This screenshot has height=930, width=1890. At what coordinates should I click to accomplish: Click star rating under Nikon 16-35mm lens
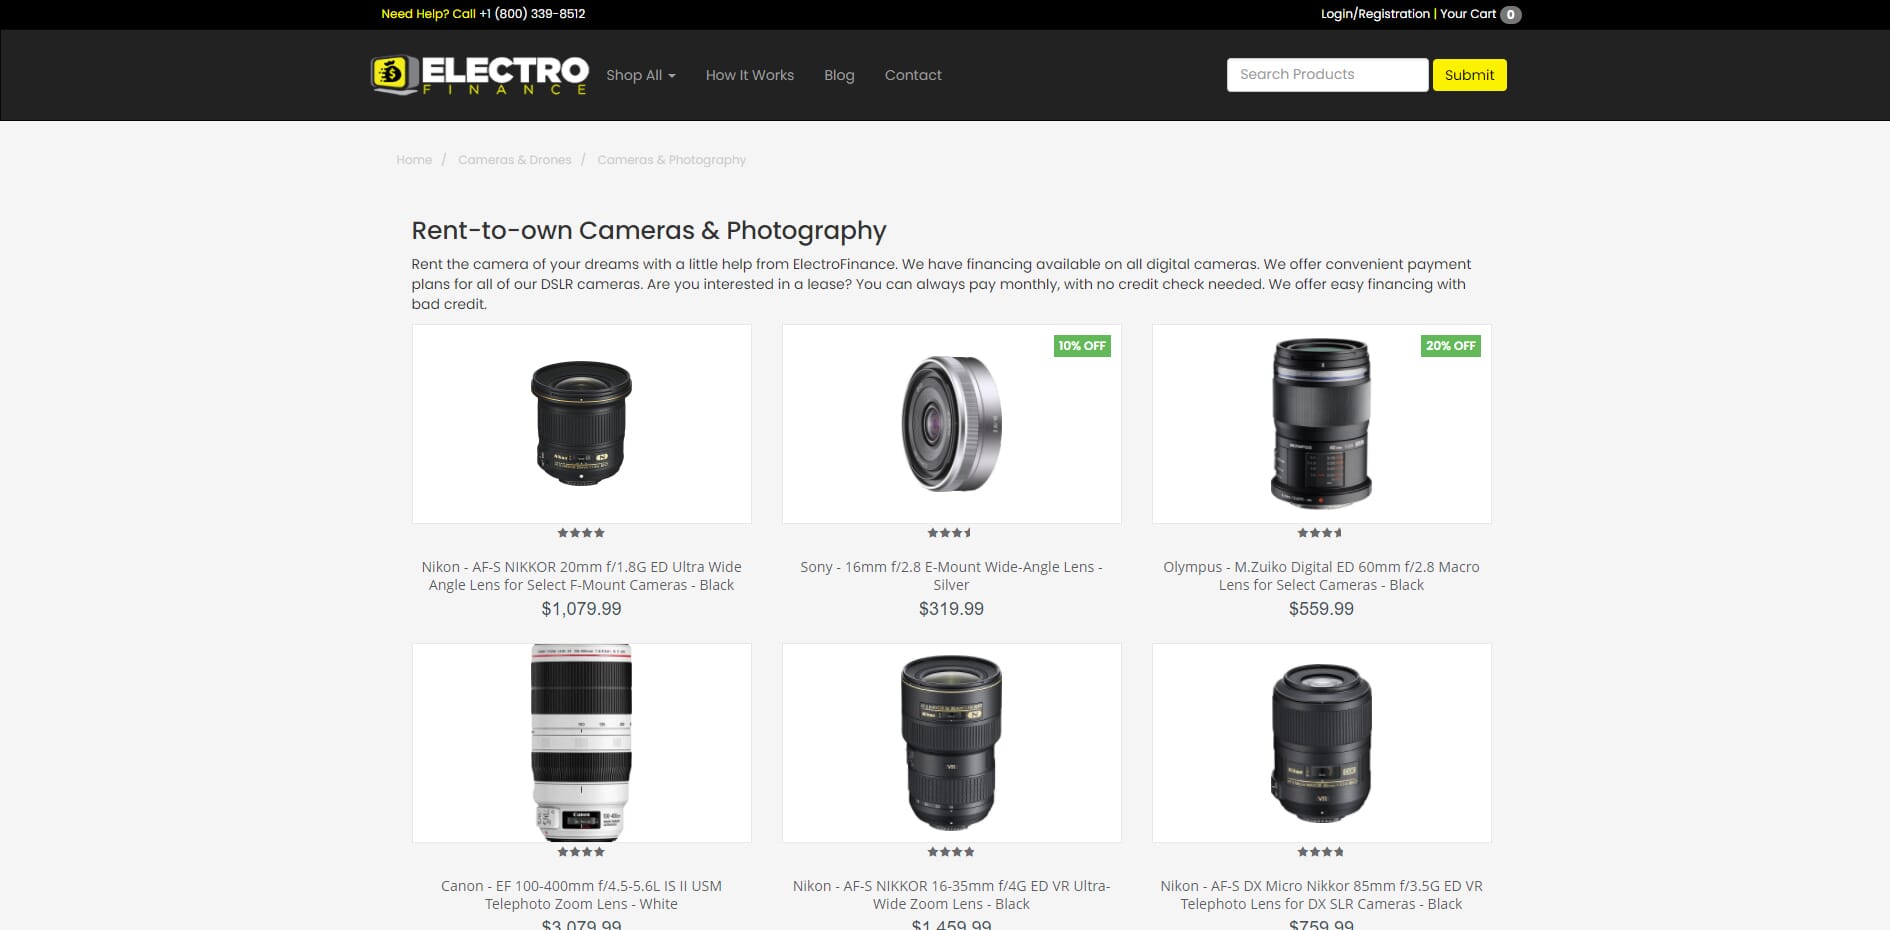pos(951,852)
